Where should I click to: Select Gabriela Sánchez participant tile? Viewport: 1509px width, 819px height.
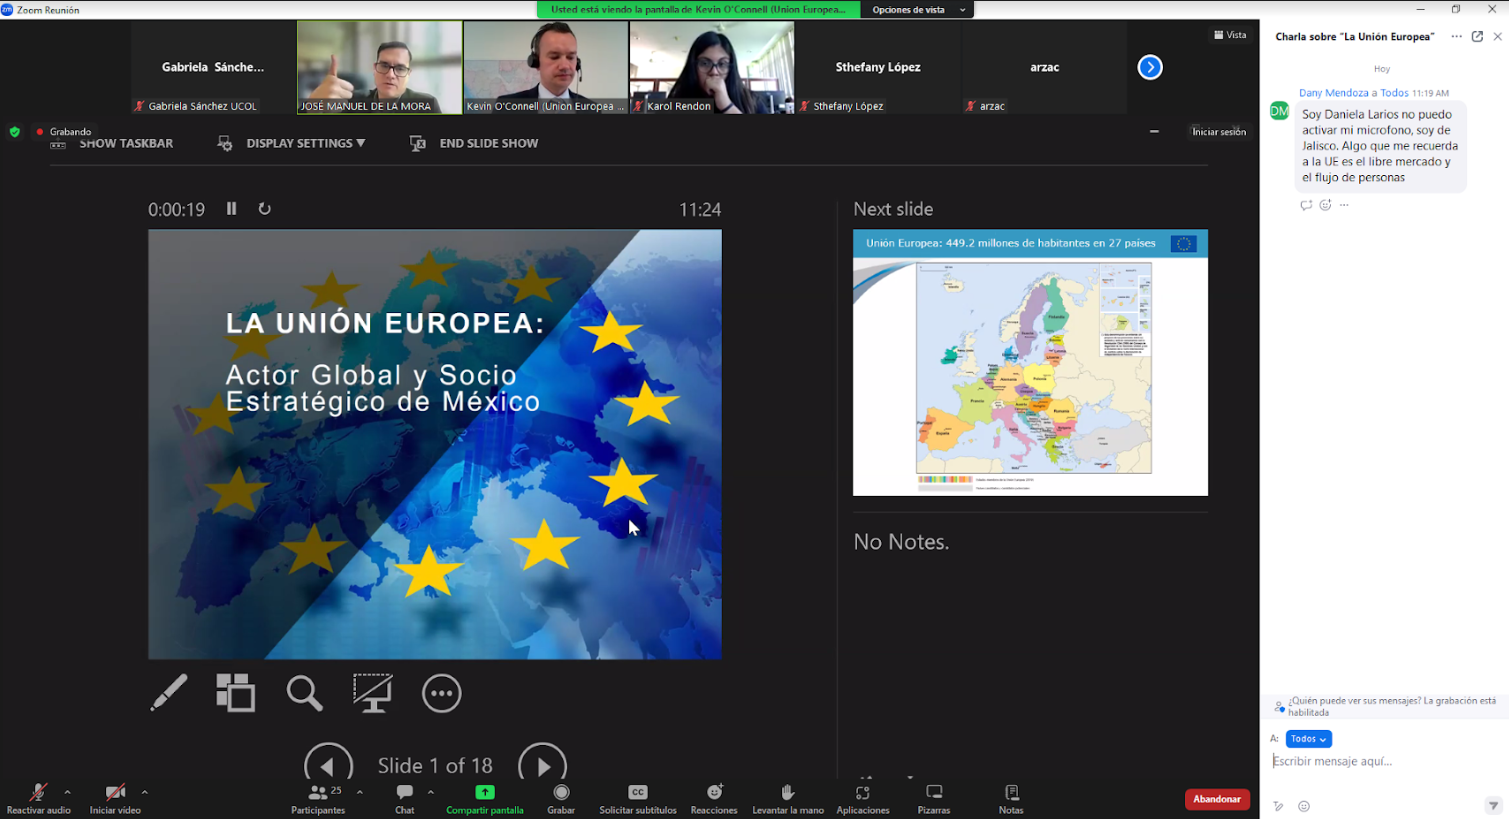coord(213,67)
